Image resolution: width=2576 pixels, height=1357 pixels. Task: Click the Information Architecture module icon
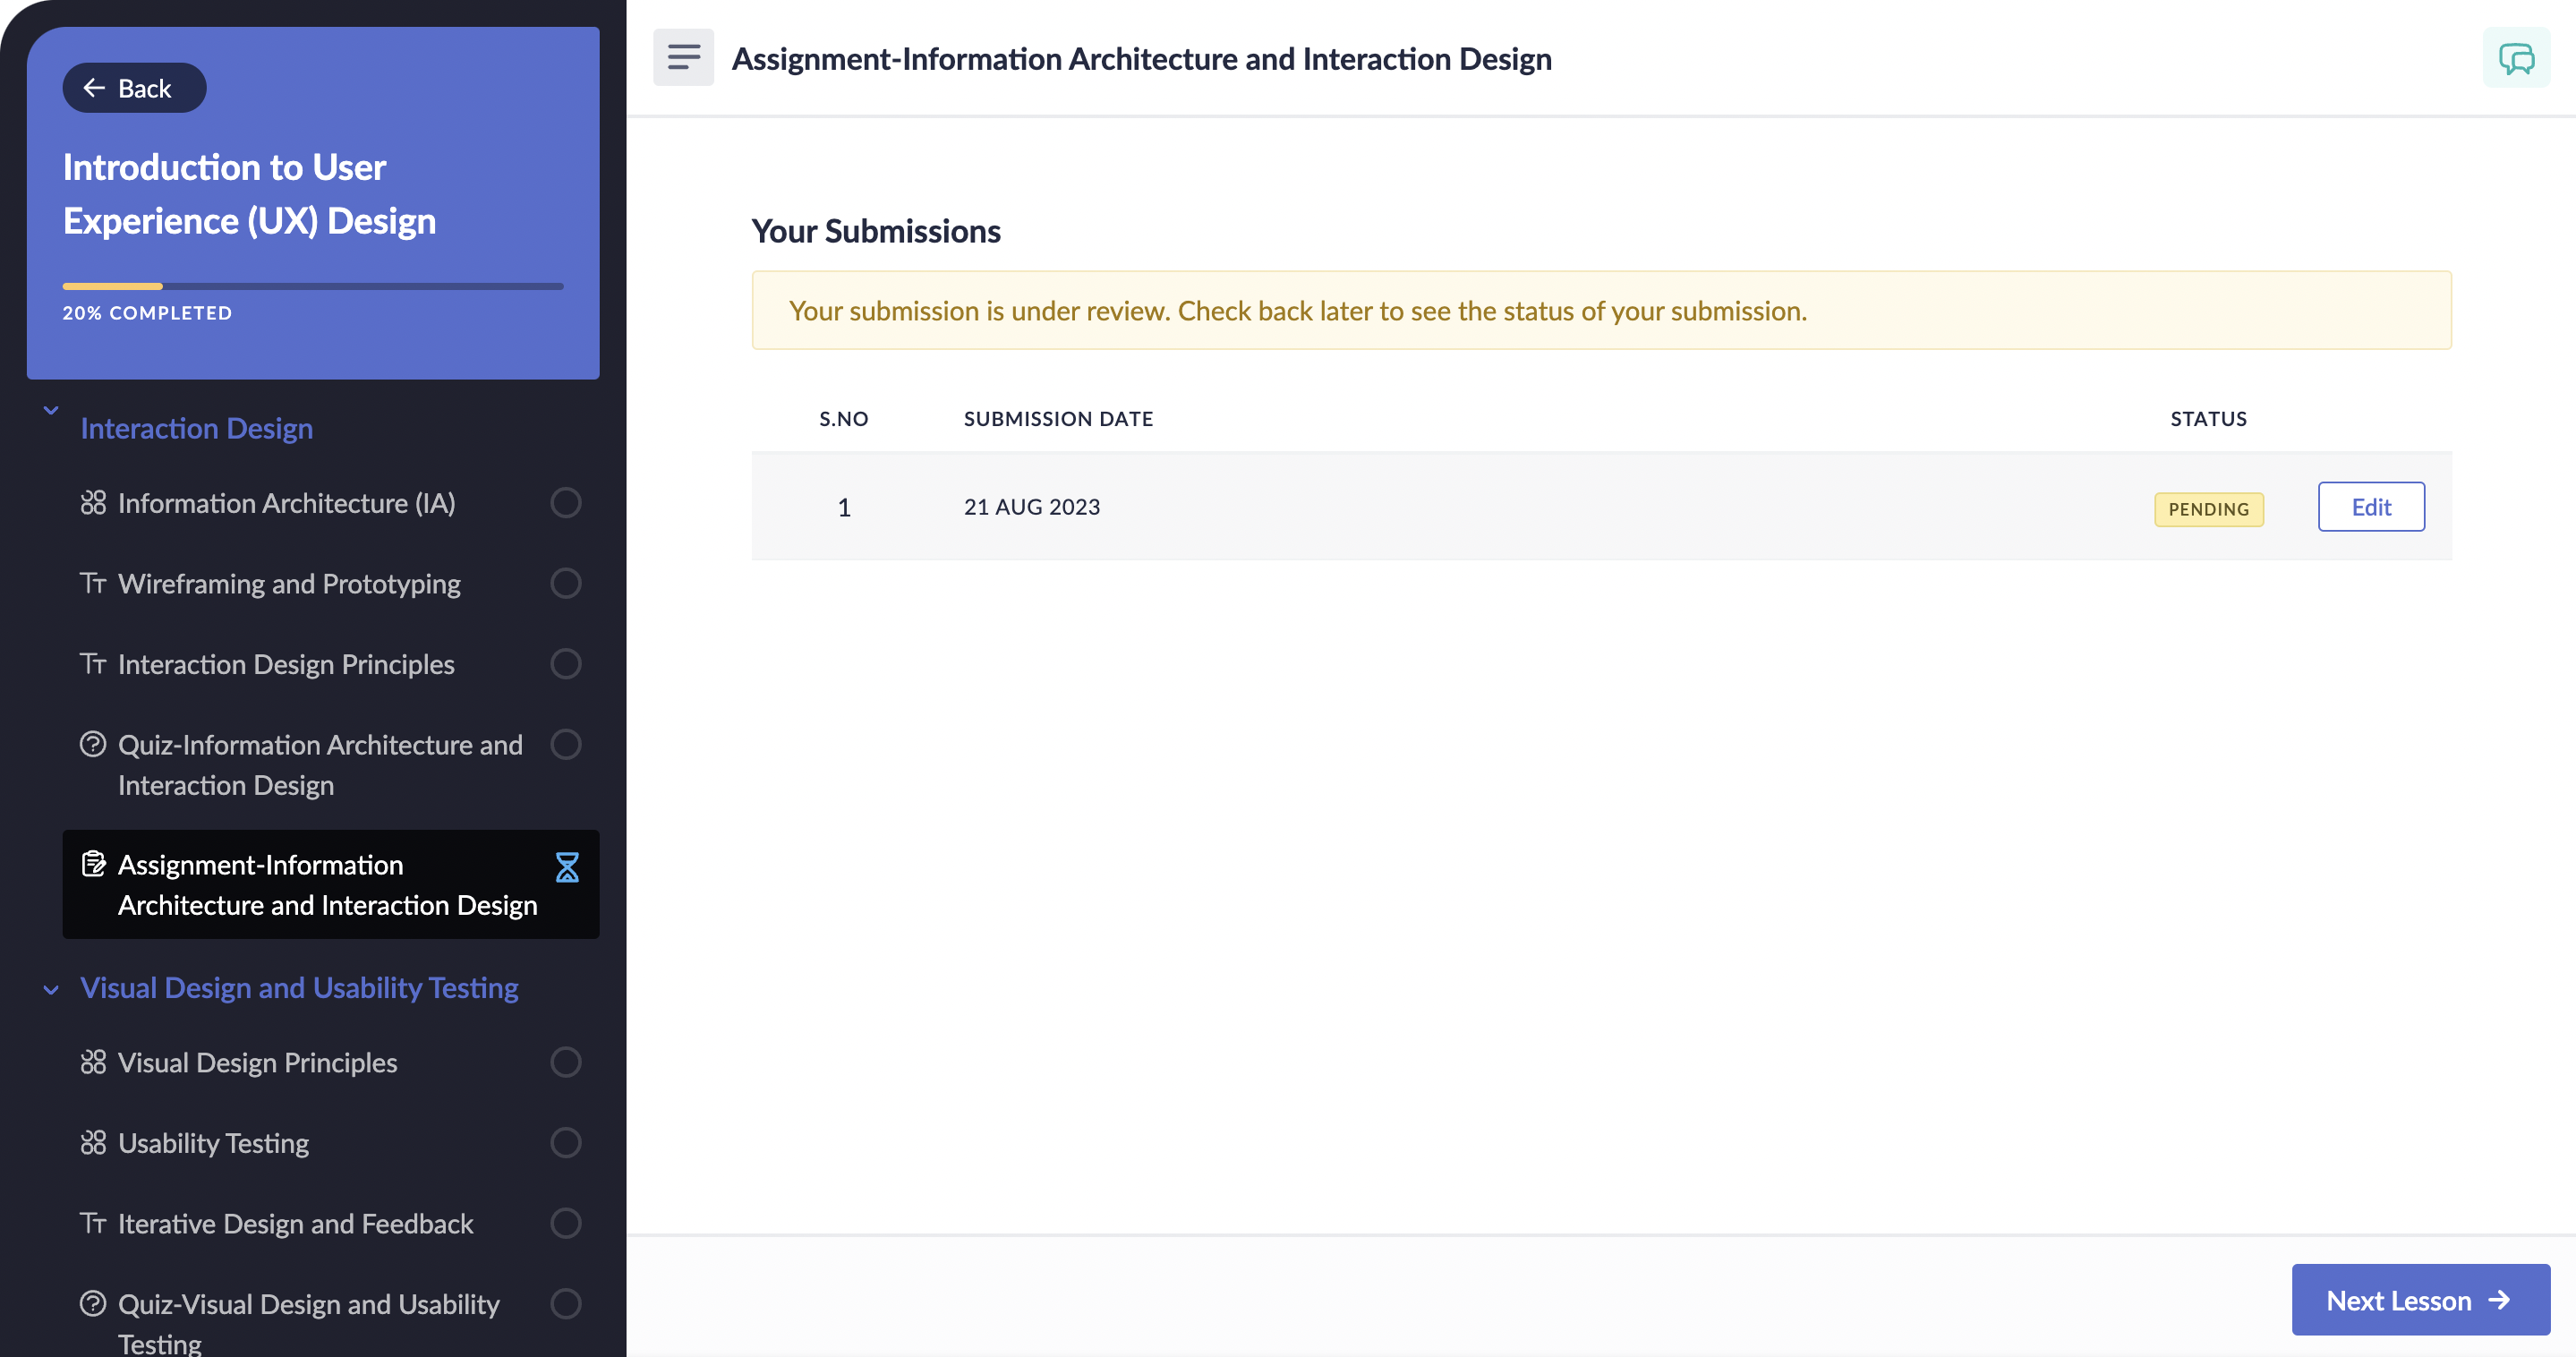coord(93,503)
